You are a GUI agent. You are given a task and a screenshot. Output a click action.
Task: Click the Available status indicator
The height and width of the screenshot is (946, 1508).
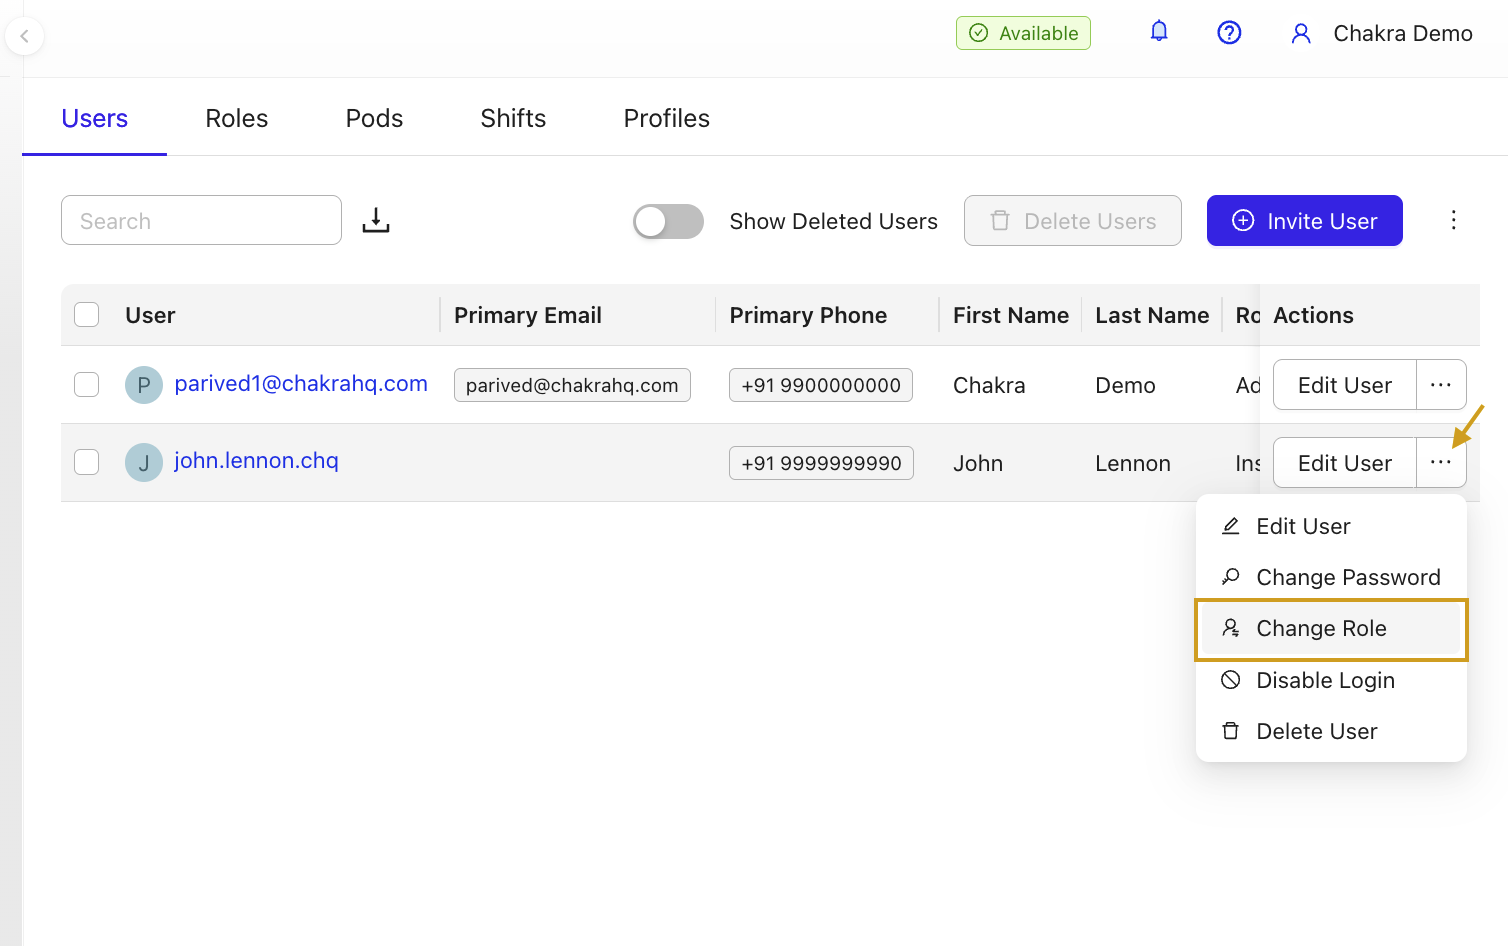tap(1023, 33)
